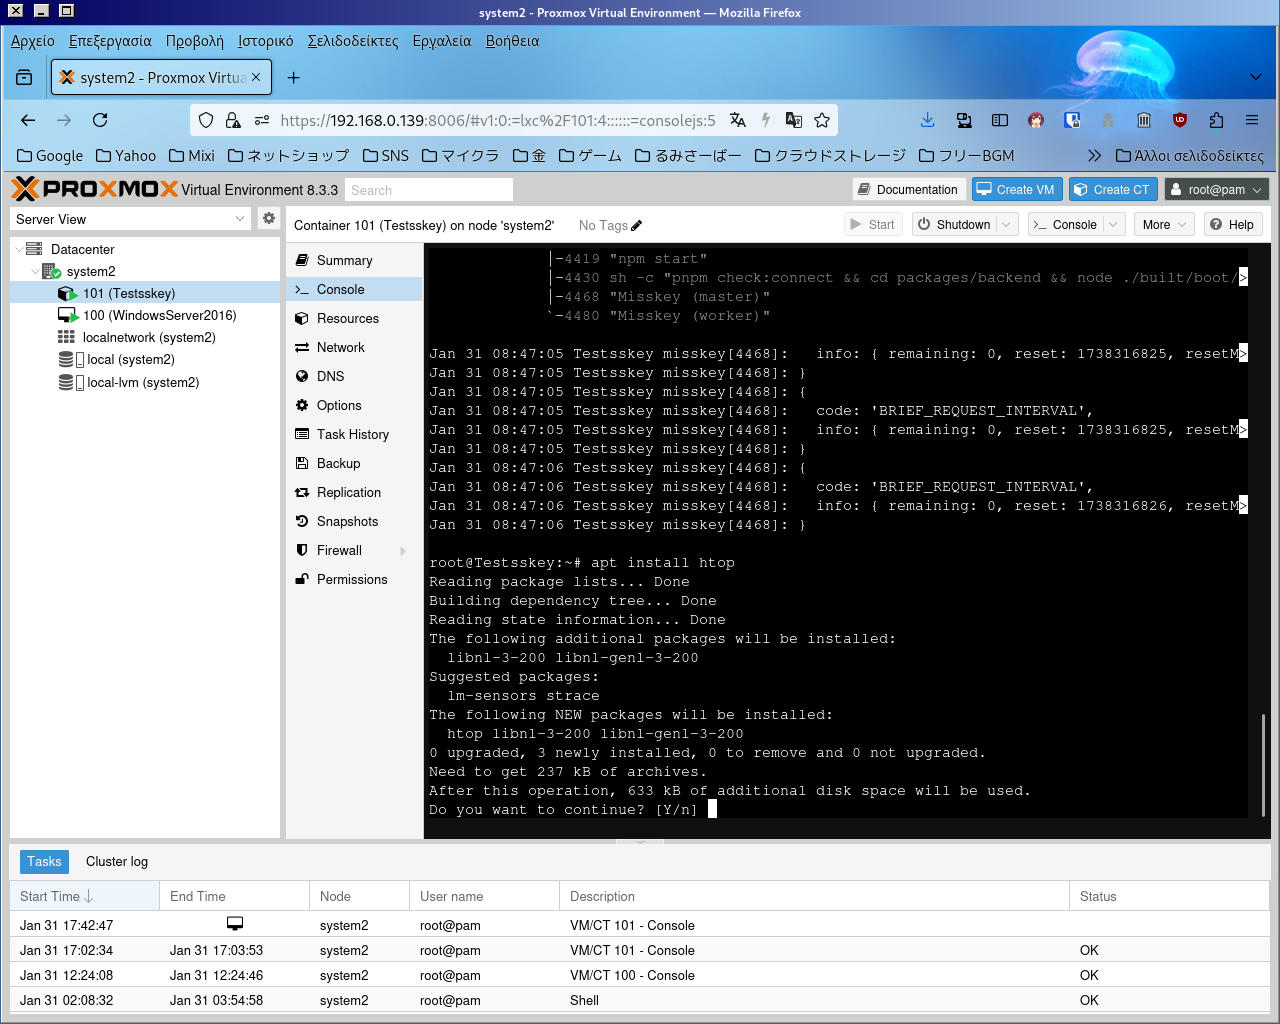
Task: Reload the current page
Action: 100,120
